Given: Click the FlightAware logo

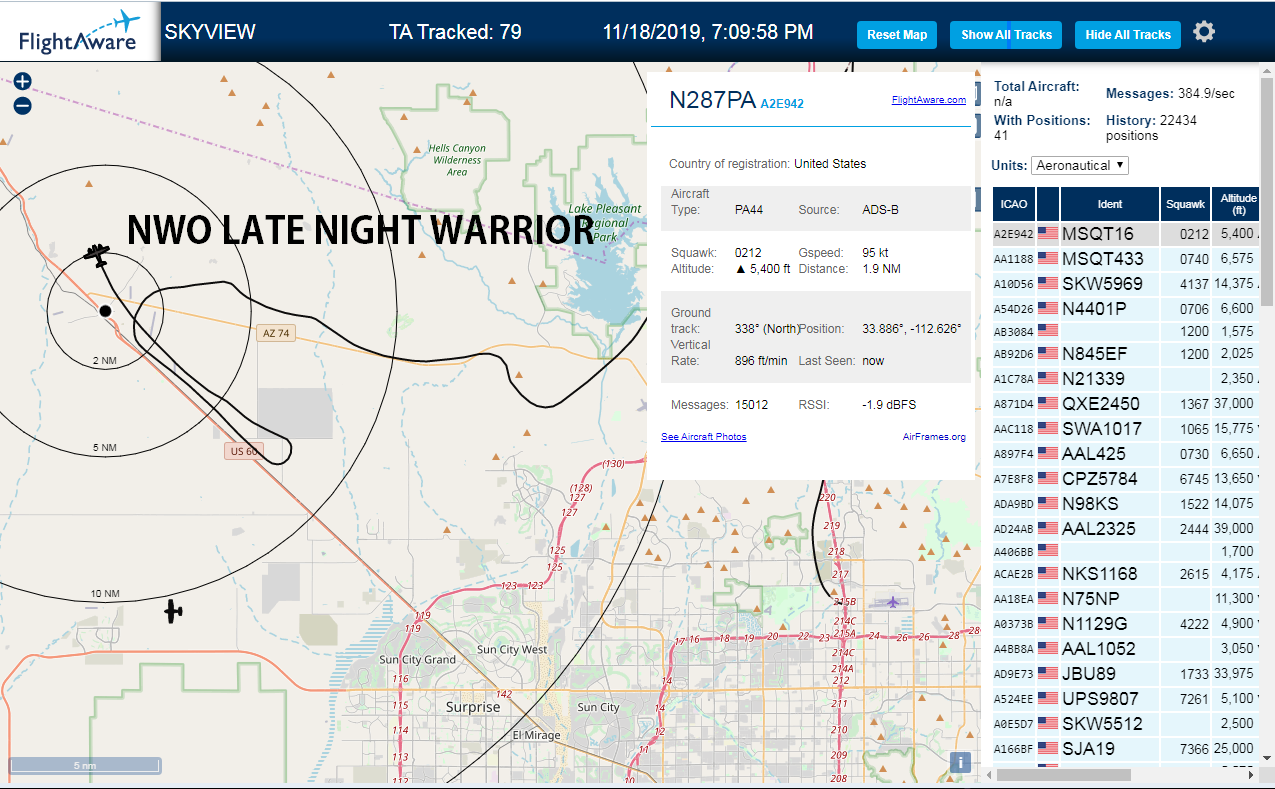Looking at the screenshot, I should (x=80, y=32).
